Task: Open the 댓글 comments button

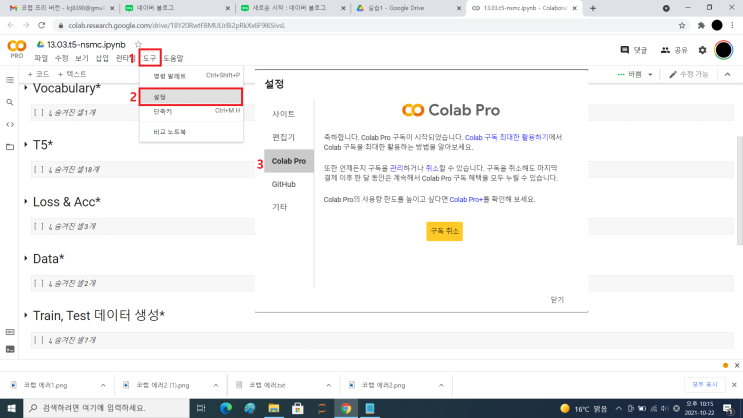Action: point(634,50)
